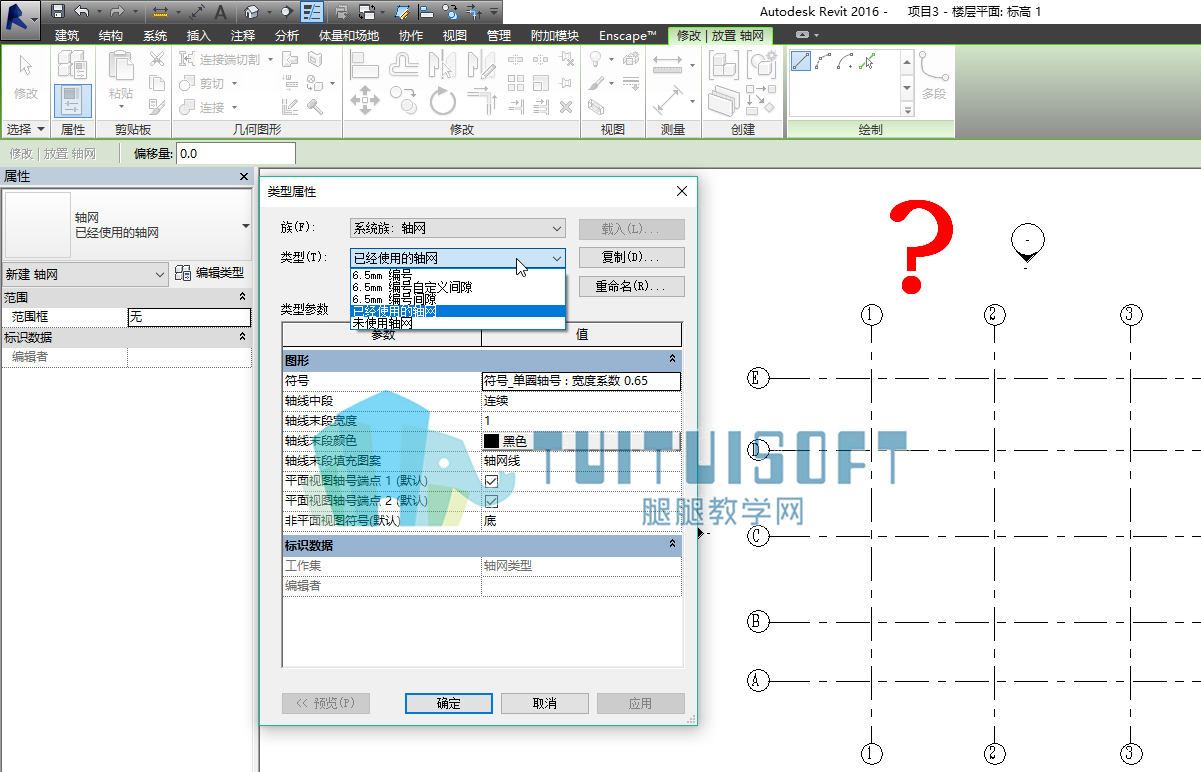
Task: Click the Copy to clipboard icon
Action: [x=156, y=83]
